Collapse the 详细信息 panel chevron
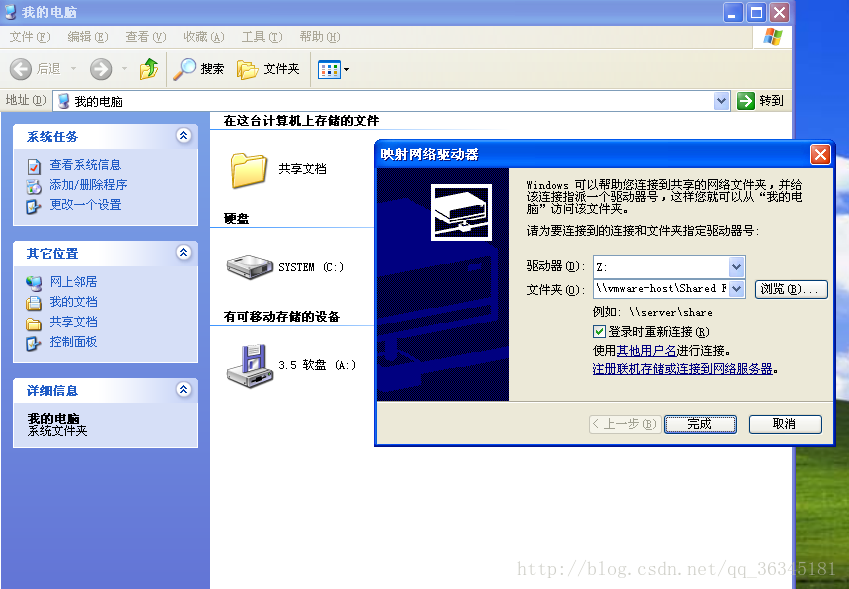The image size is (849, 589). click(184, 389)
